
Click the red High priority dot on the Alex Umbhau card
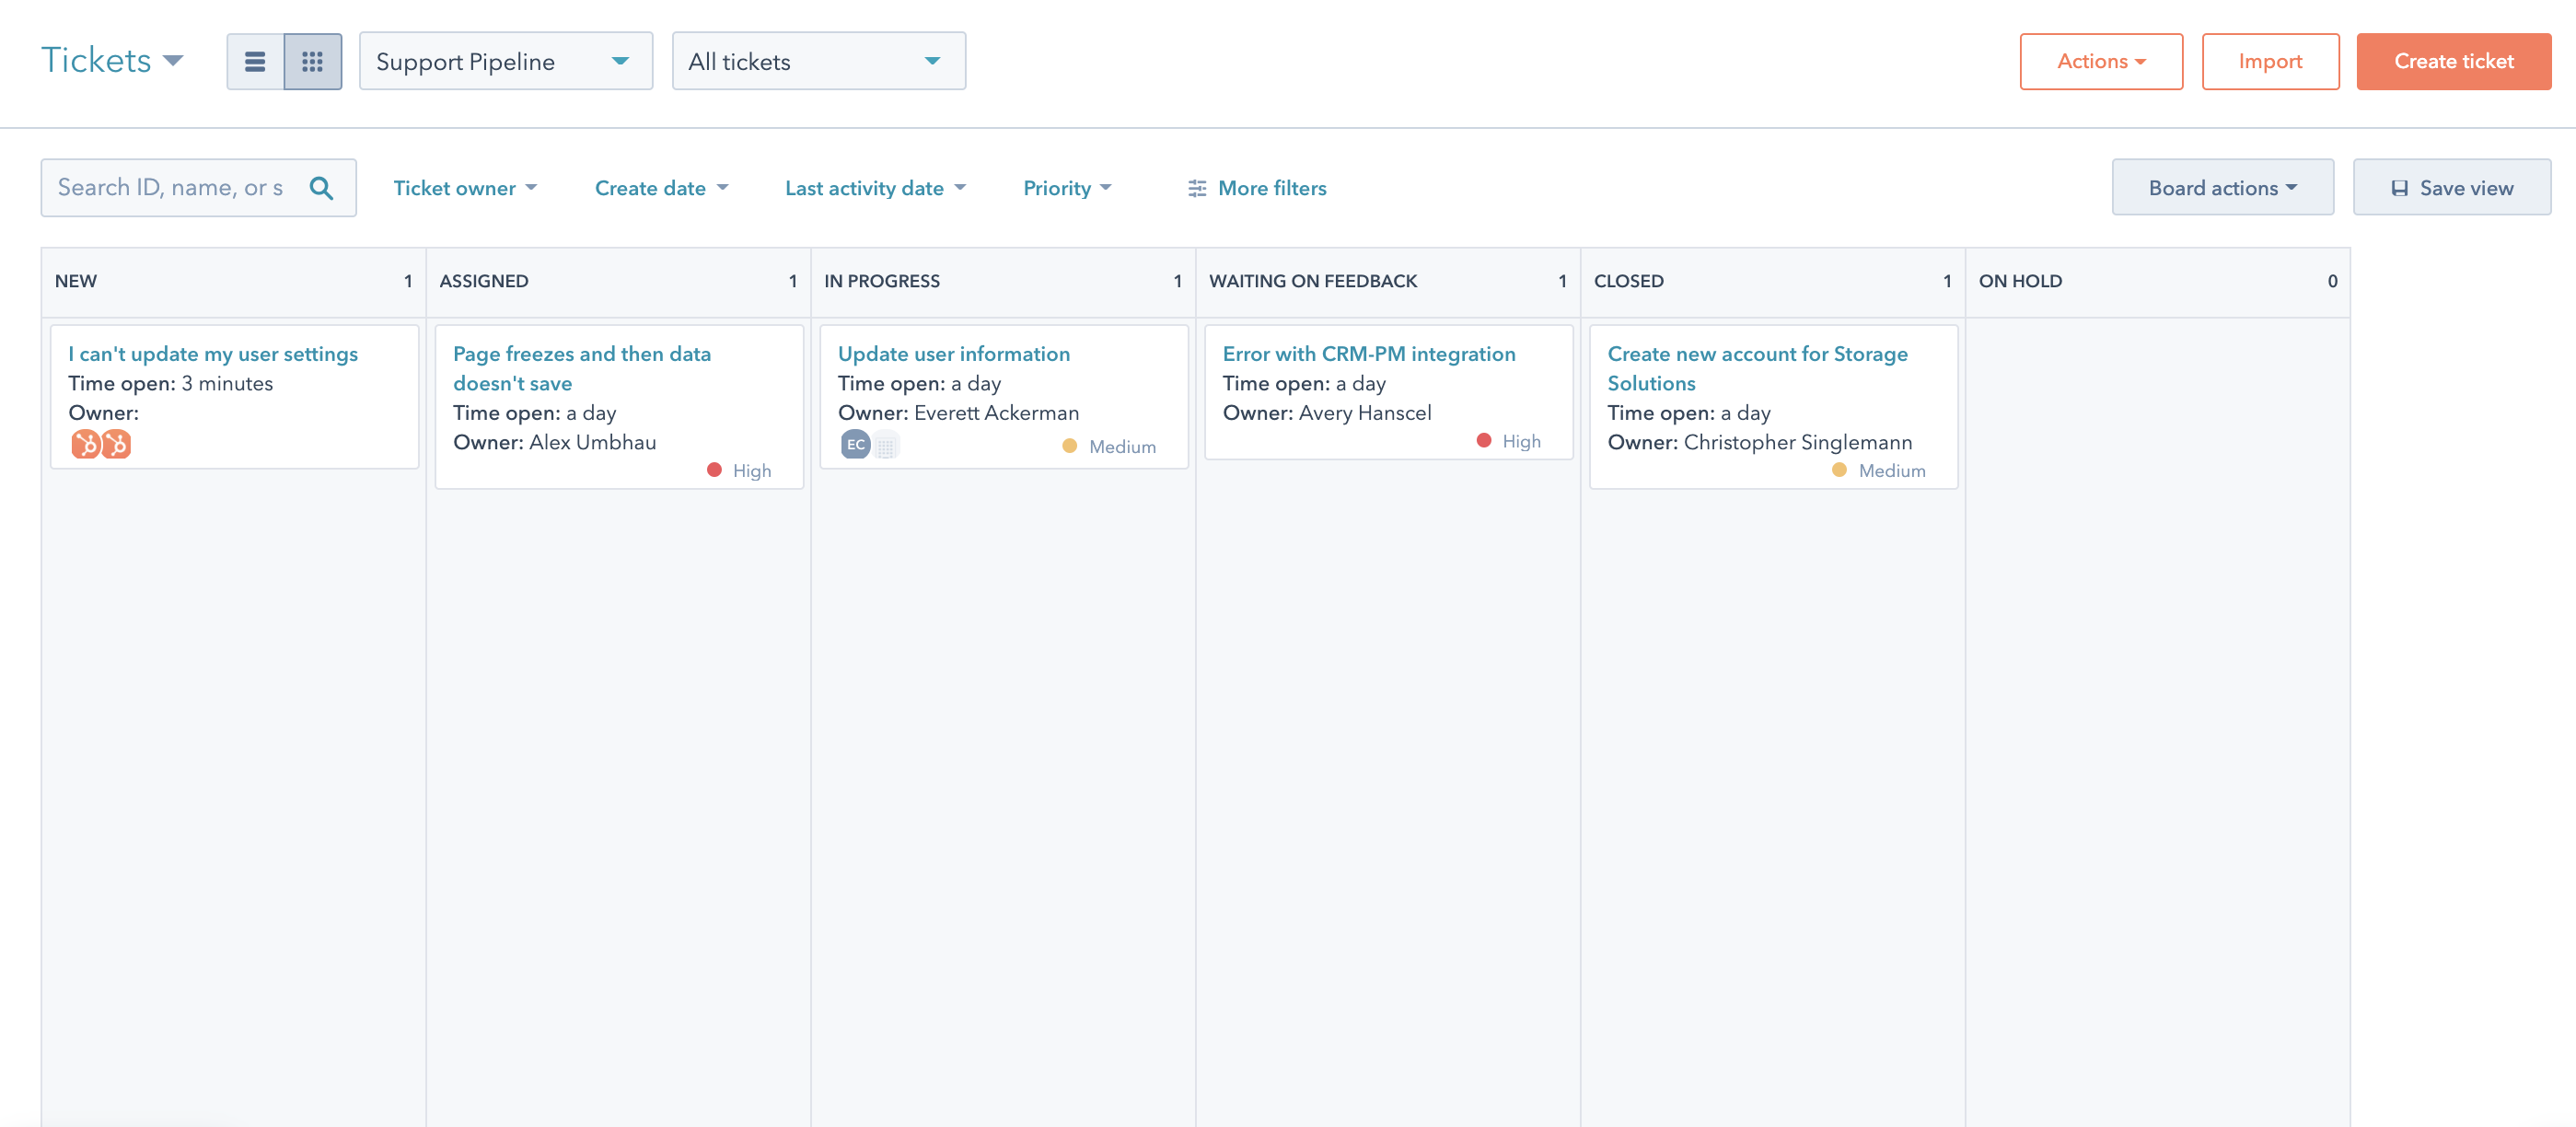pos(714,470)
